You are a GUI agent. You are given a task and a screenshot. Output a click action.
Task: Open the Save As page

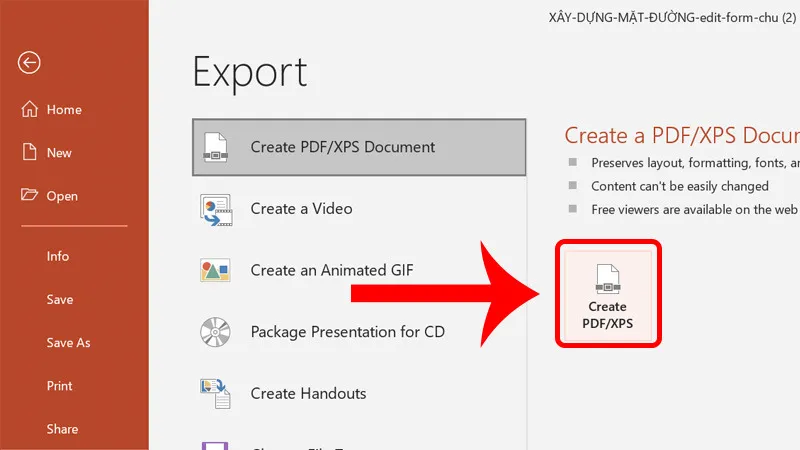coord(68,343)
